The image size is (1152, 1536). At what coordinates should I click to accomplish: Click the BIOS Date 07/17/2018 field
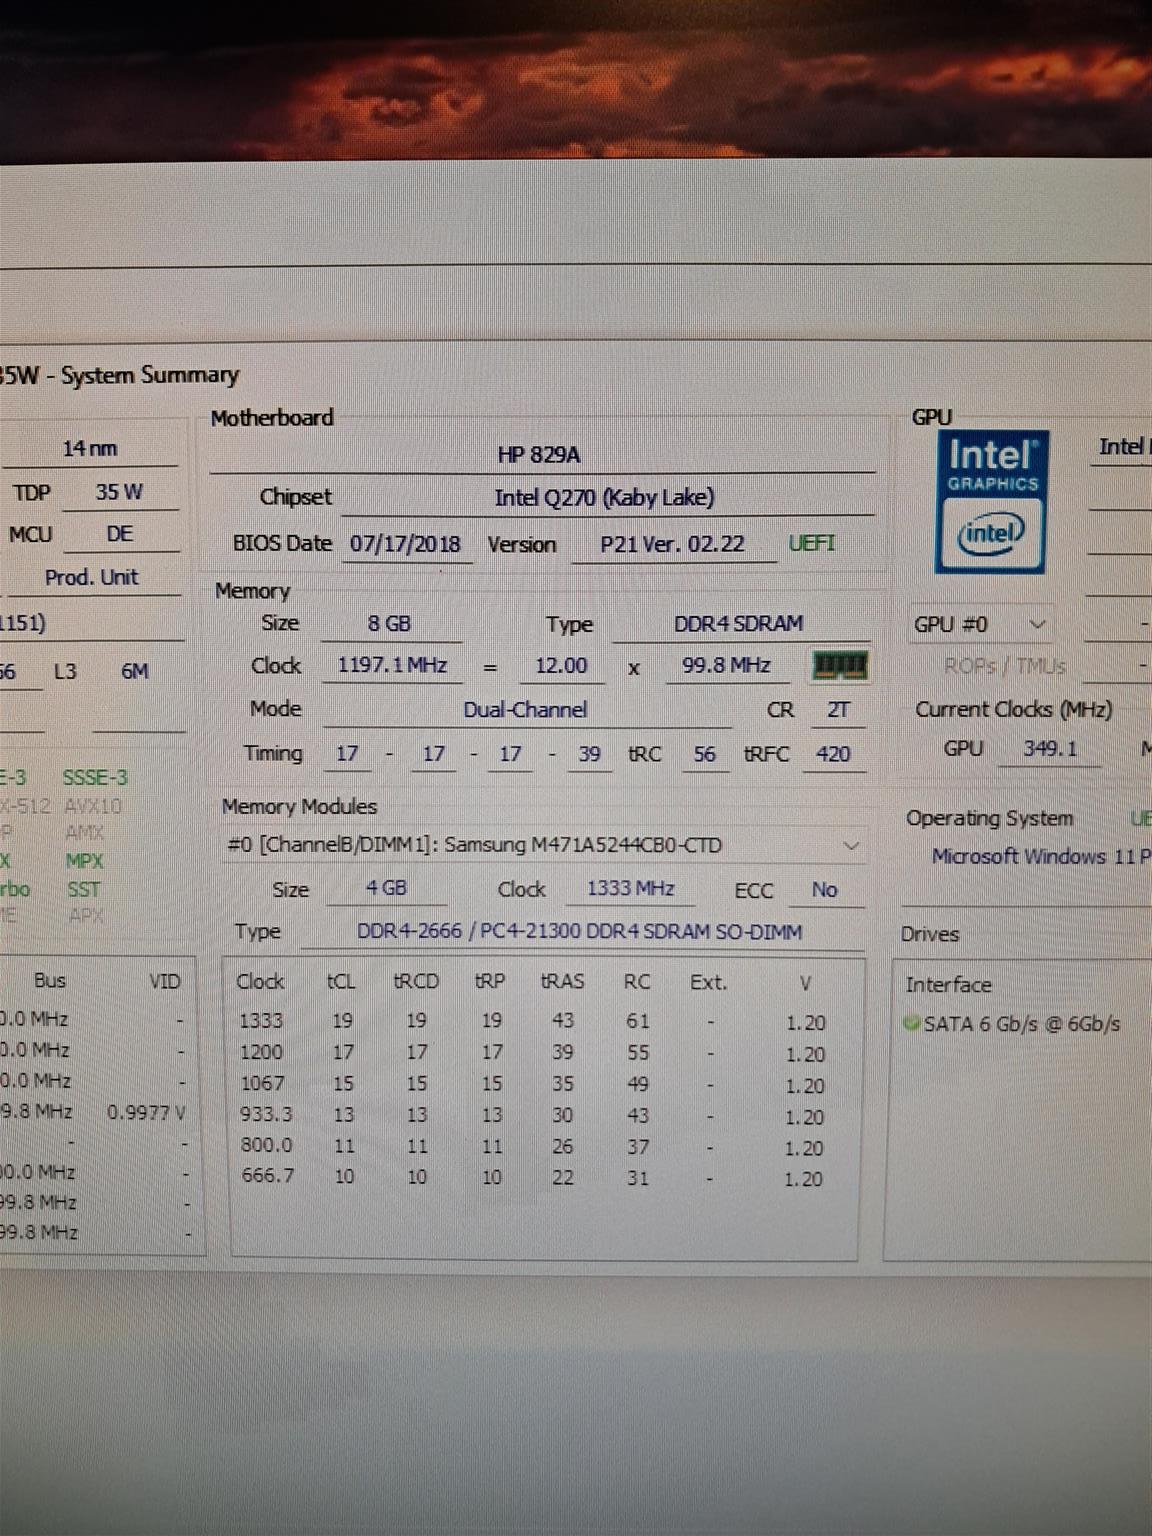pos(405,544)
